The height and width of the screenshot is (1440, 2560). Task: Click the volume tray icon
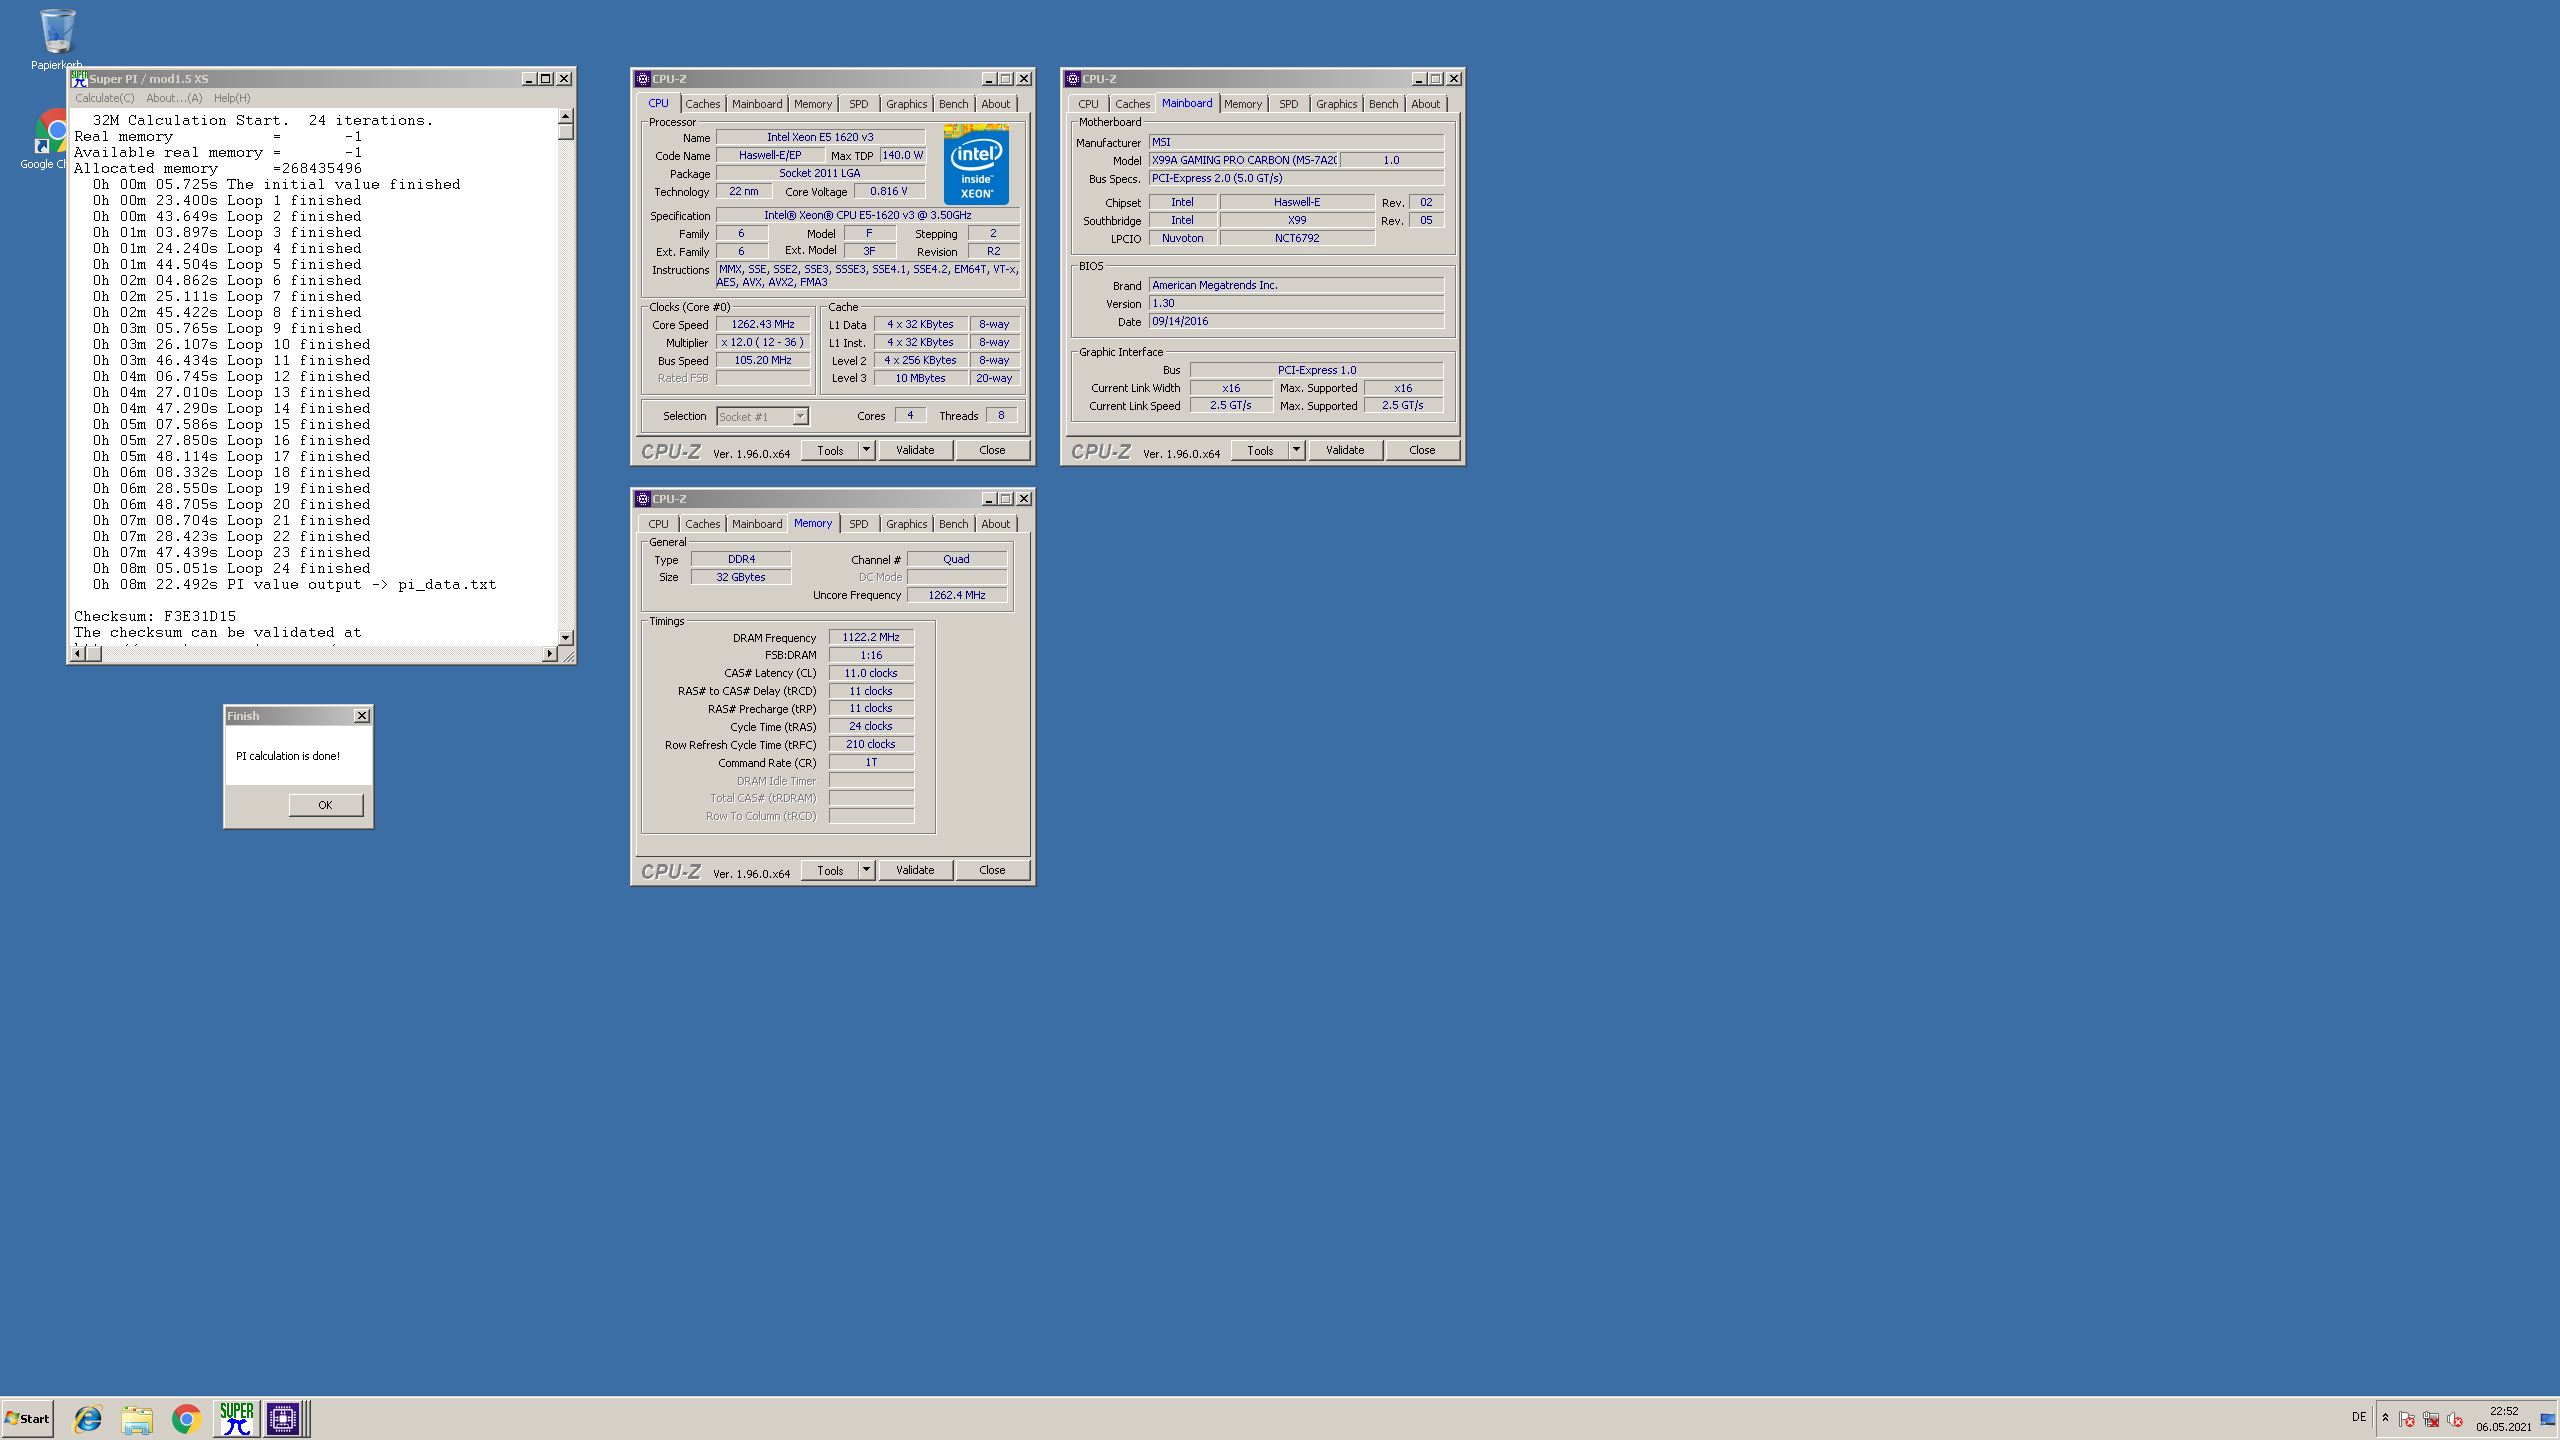(2455, 1419)
